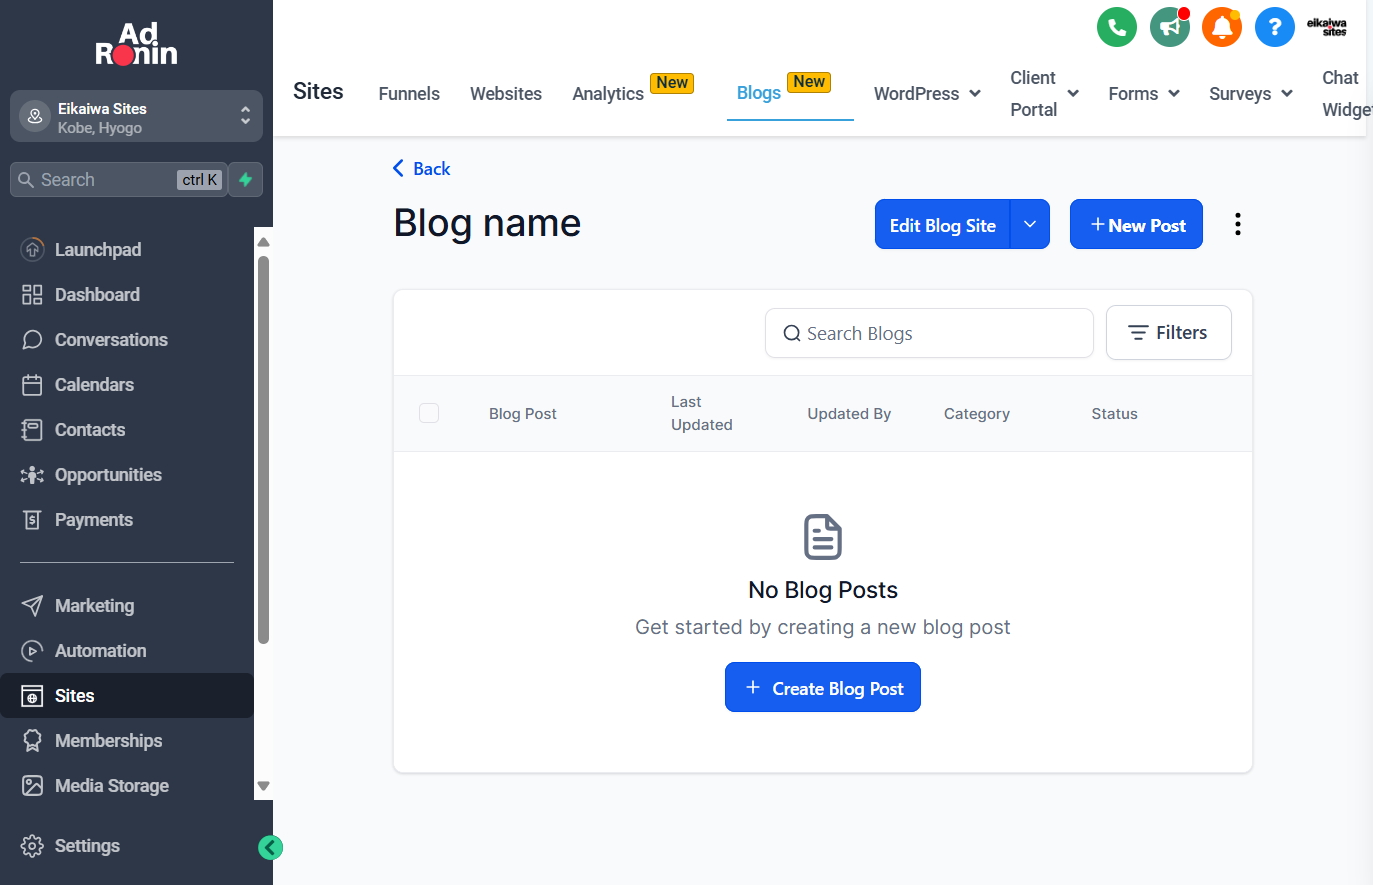The height and width of the screenshot is (885, 1373).
Task: Click the AdRonin logo
Action: [x=136, y=44]
